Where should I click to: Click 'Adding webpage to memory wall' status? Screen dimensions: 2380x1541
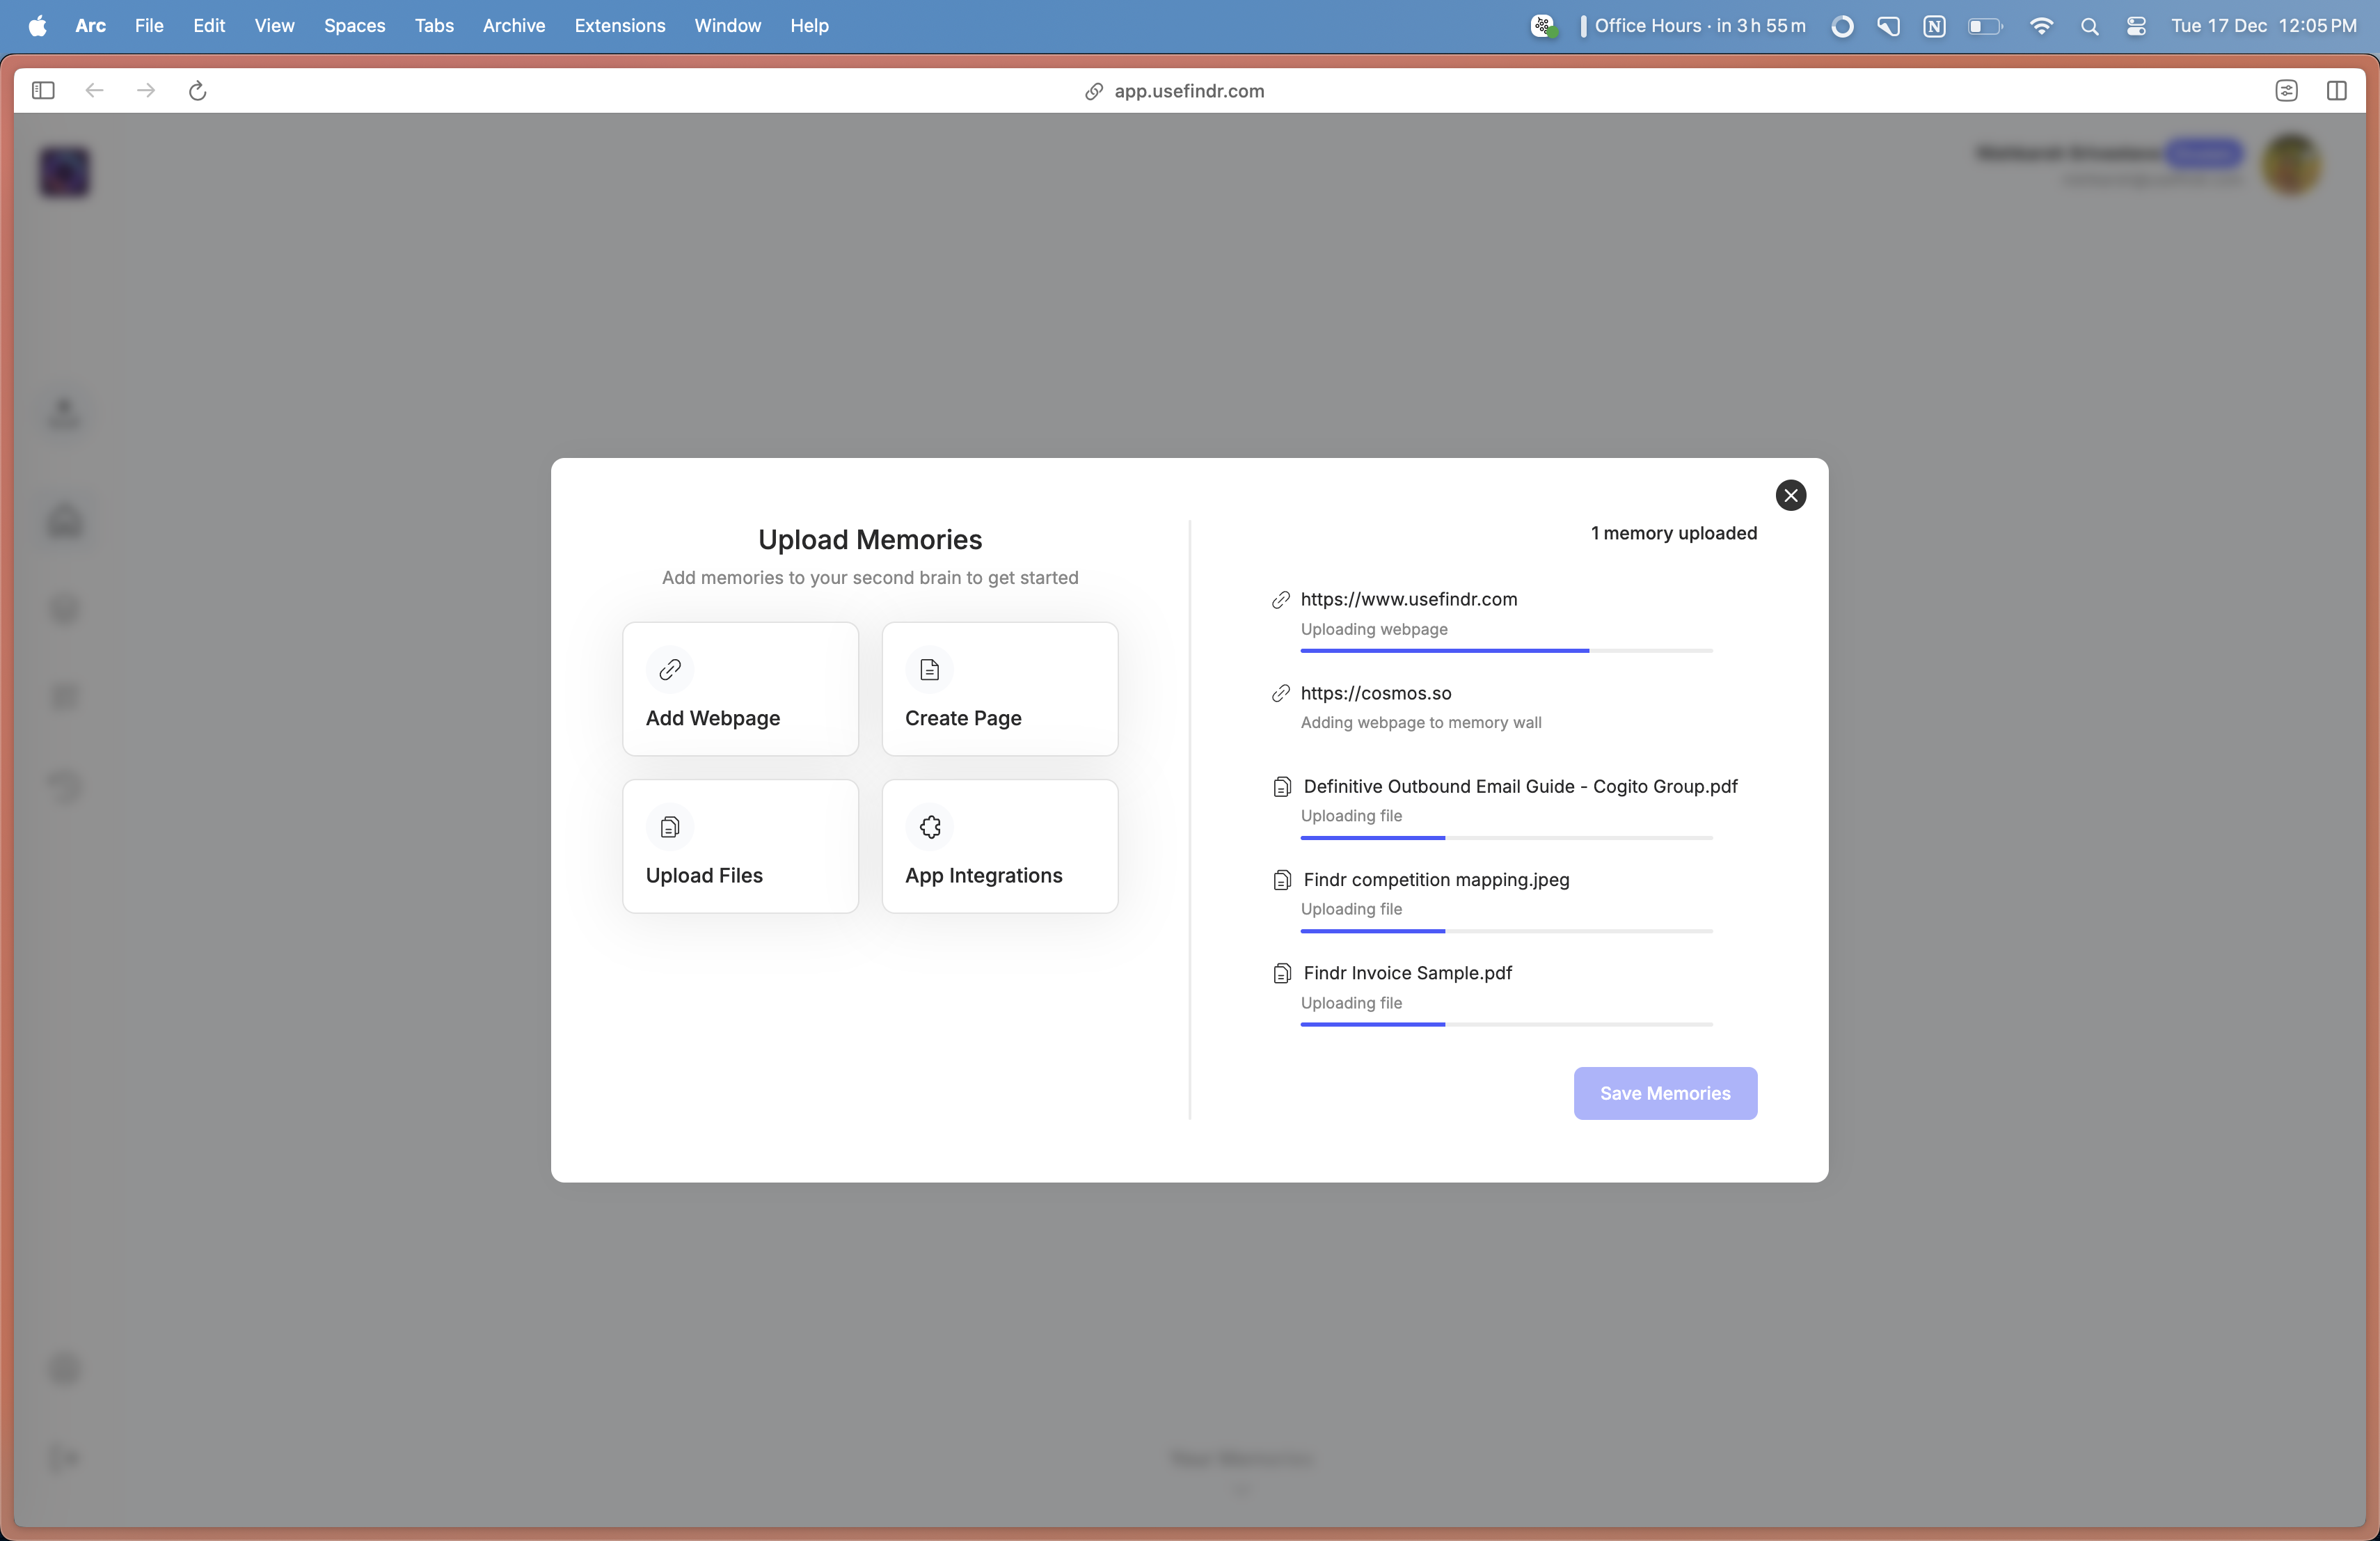(1421, 722)
